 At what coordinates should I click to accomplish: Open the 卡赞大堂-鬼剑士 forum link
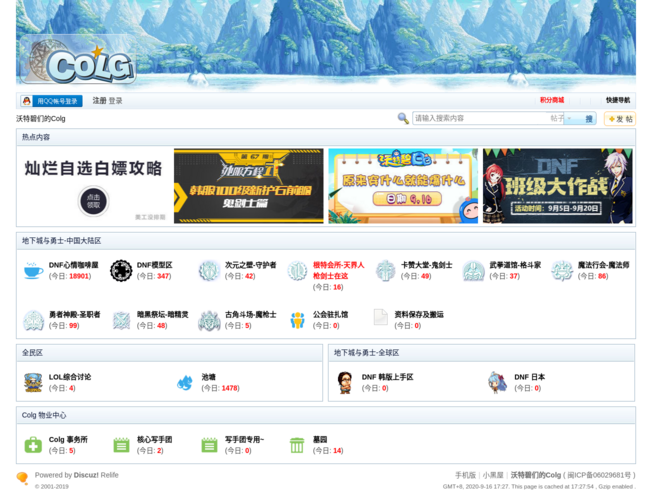426,265
